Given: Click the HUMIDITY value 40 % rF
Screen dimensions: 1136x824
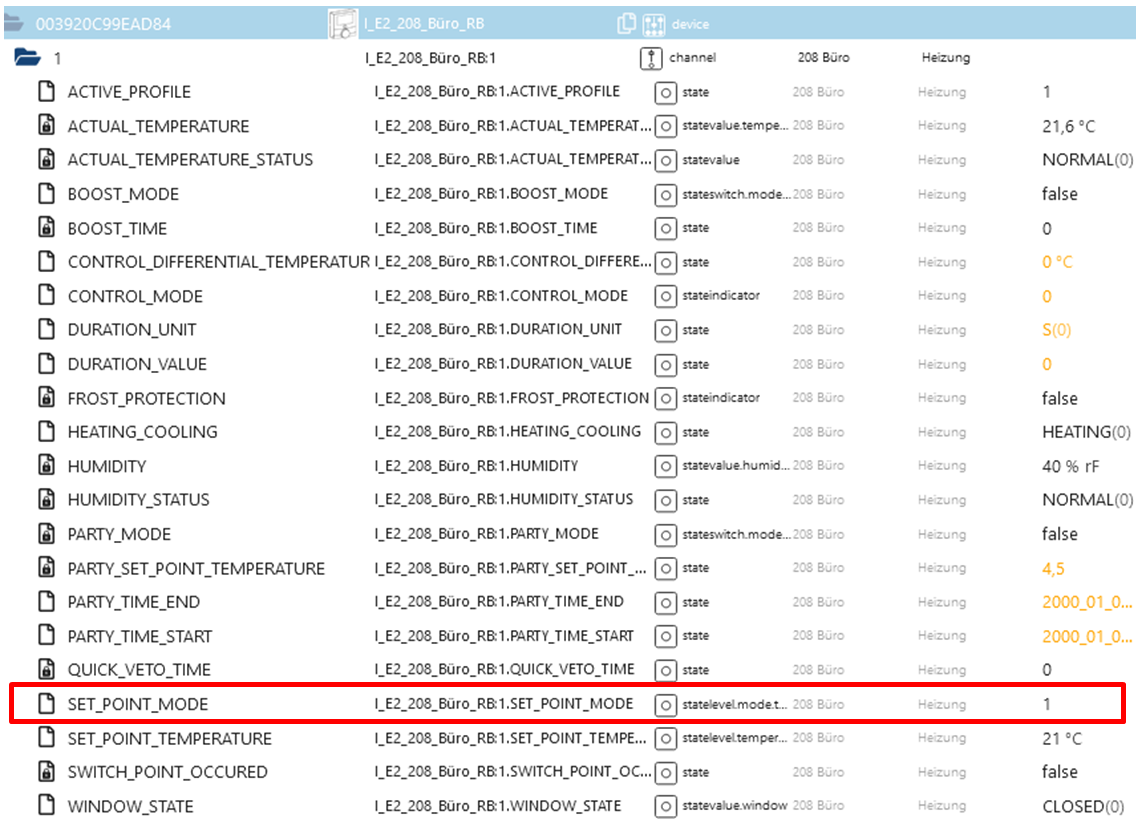Looking at the screenshot, I should point(1071,467).
